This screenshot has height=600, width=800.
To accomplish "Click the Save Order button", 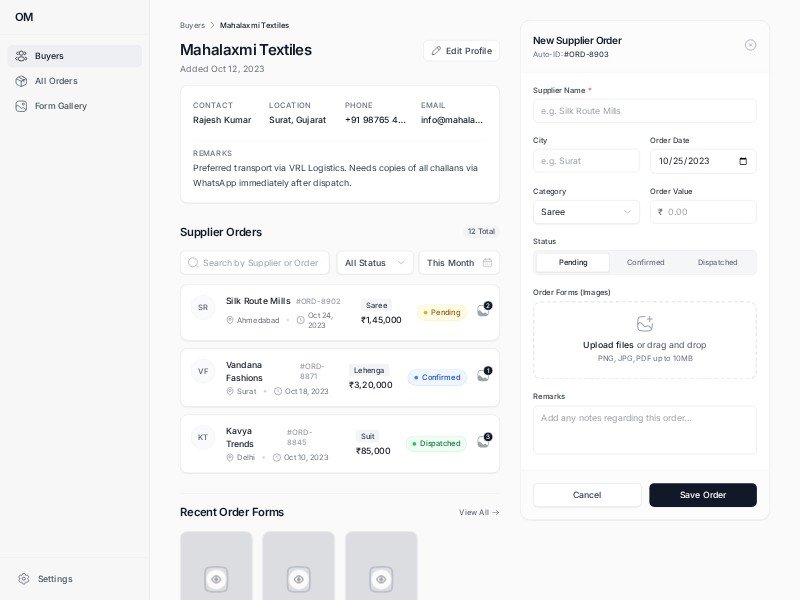I will click(702, 495).
